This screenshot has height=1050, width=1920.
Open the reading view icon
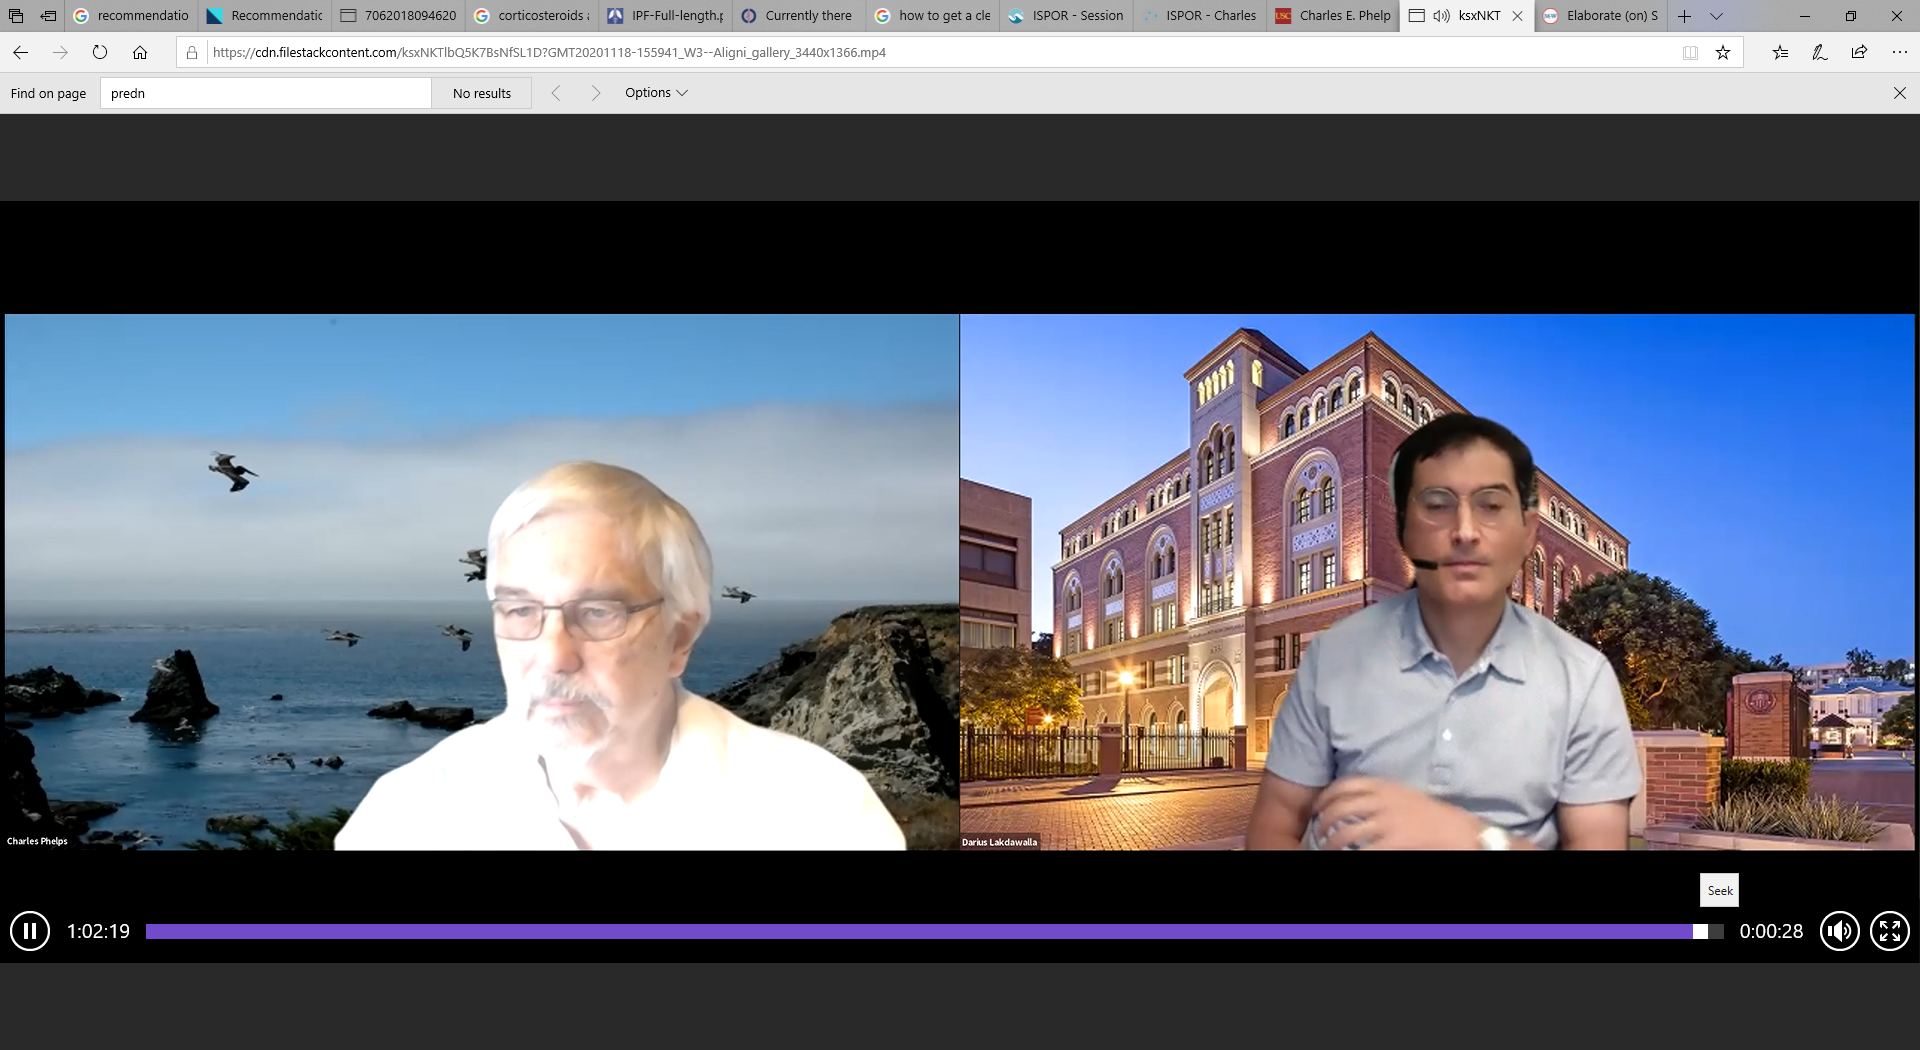coord(1690,53)
